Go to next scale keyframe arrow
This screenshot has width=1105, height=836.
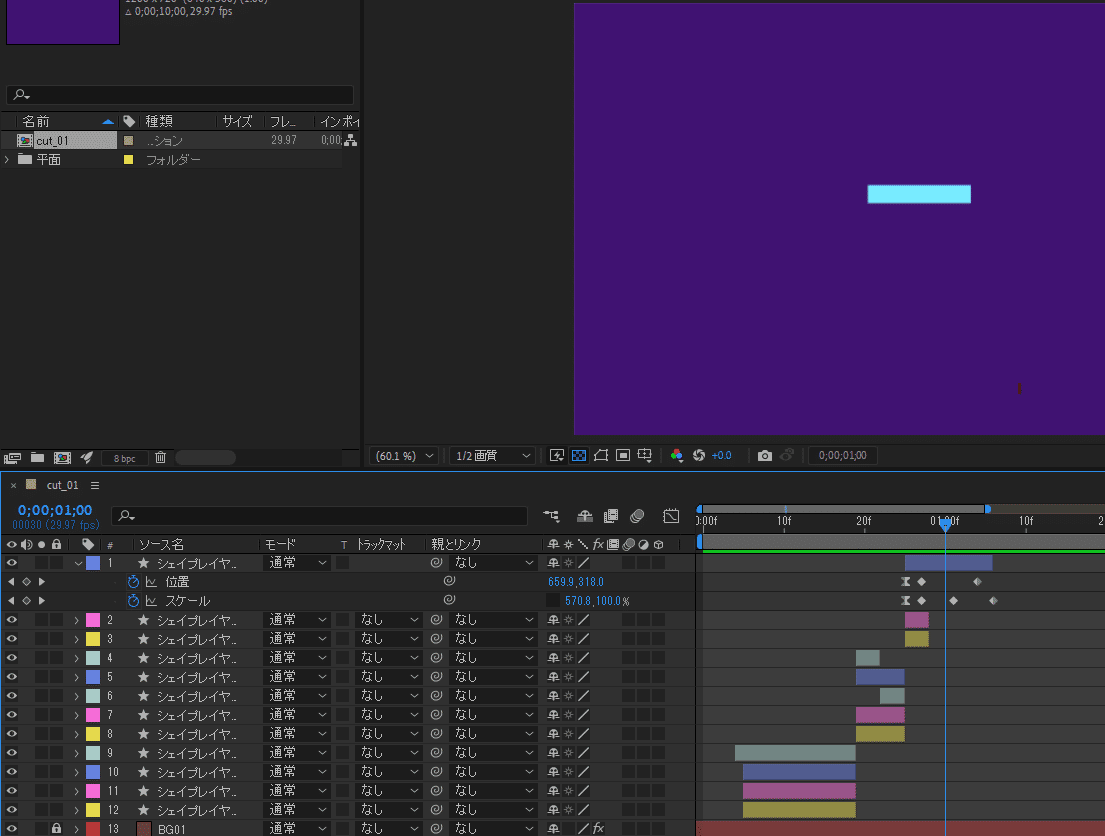point(42,601)
